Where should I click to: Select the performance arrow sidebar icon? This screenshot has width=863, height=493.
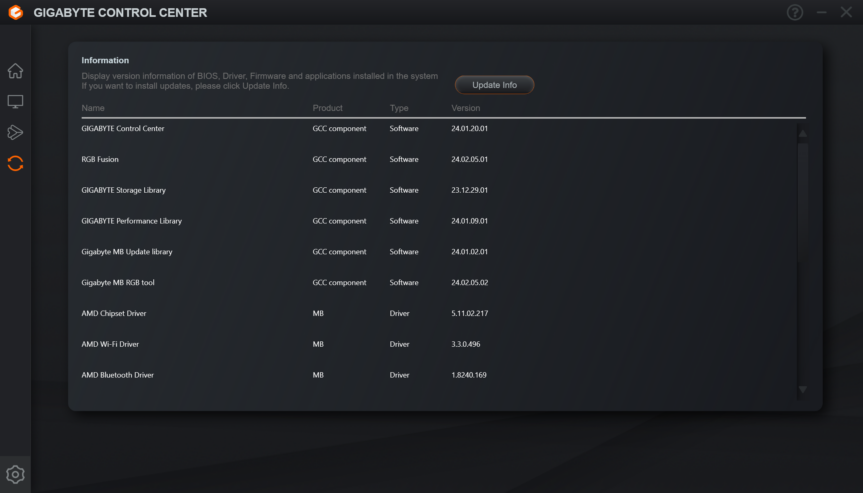coord(15,133)
